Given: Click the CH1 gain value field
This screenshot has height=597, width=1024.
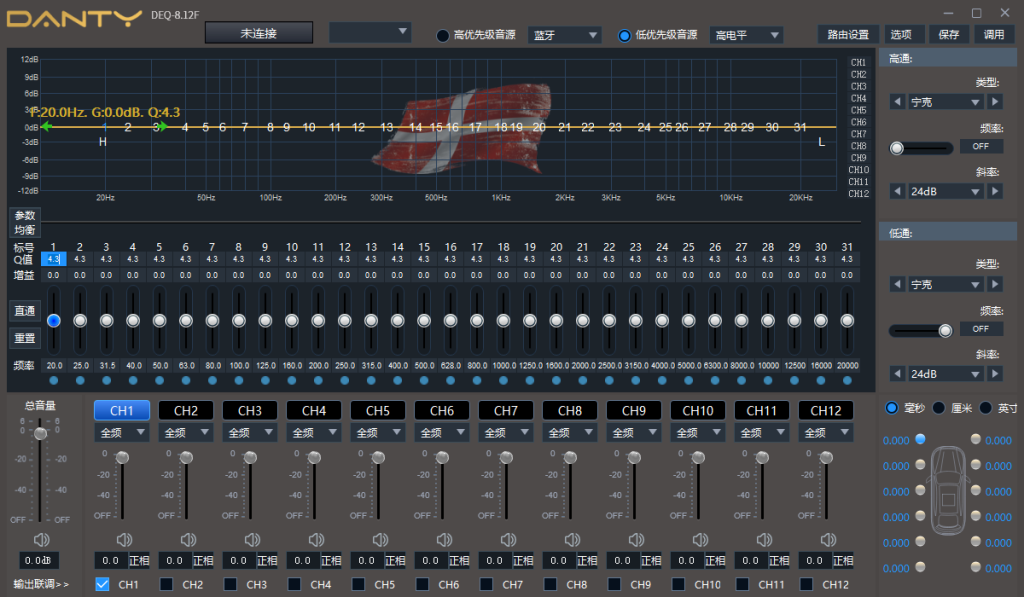Looking at the screenshot, I should [111, 560].
